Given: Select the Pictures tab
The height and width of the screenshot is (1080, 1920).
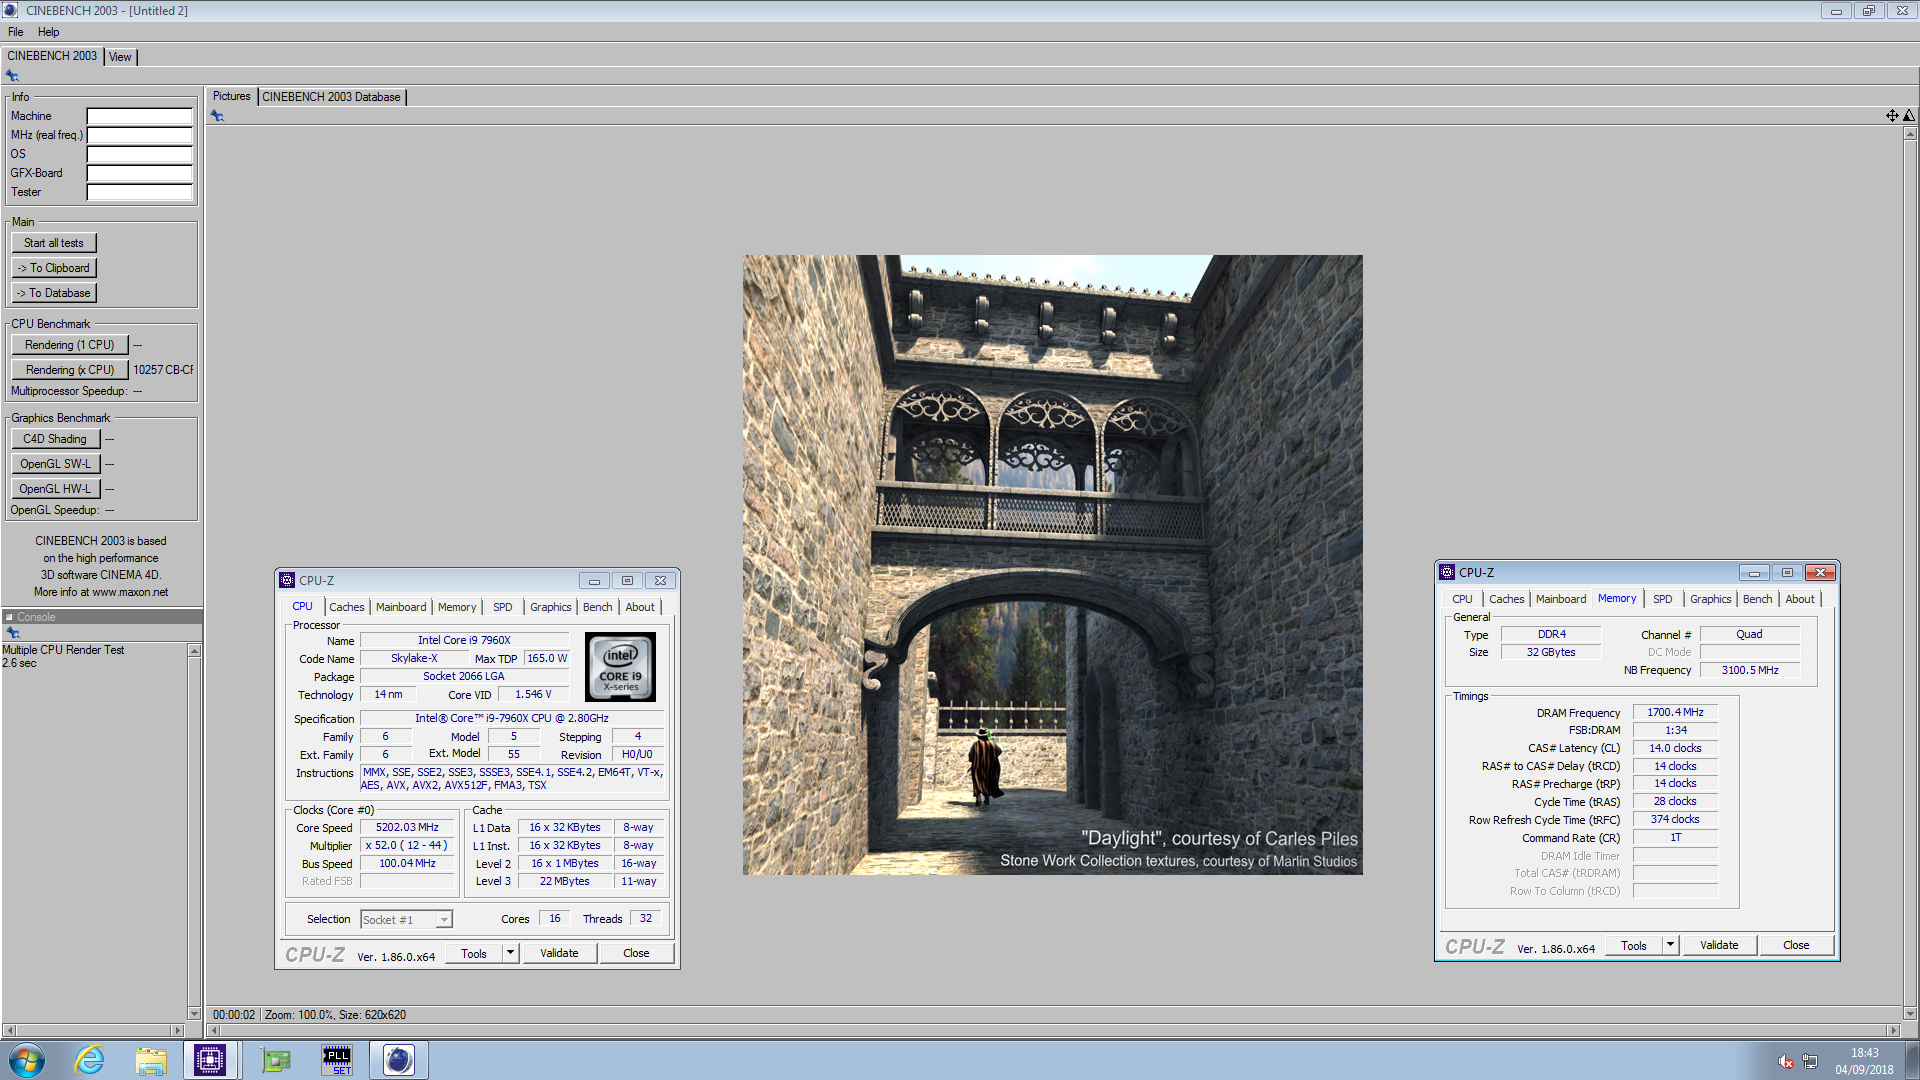Looking at the screenshot, I should (231, 96).
